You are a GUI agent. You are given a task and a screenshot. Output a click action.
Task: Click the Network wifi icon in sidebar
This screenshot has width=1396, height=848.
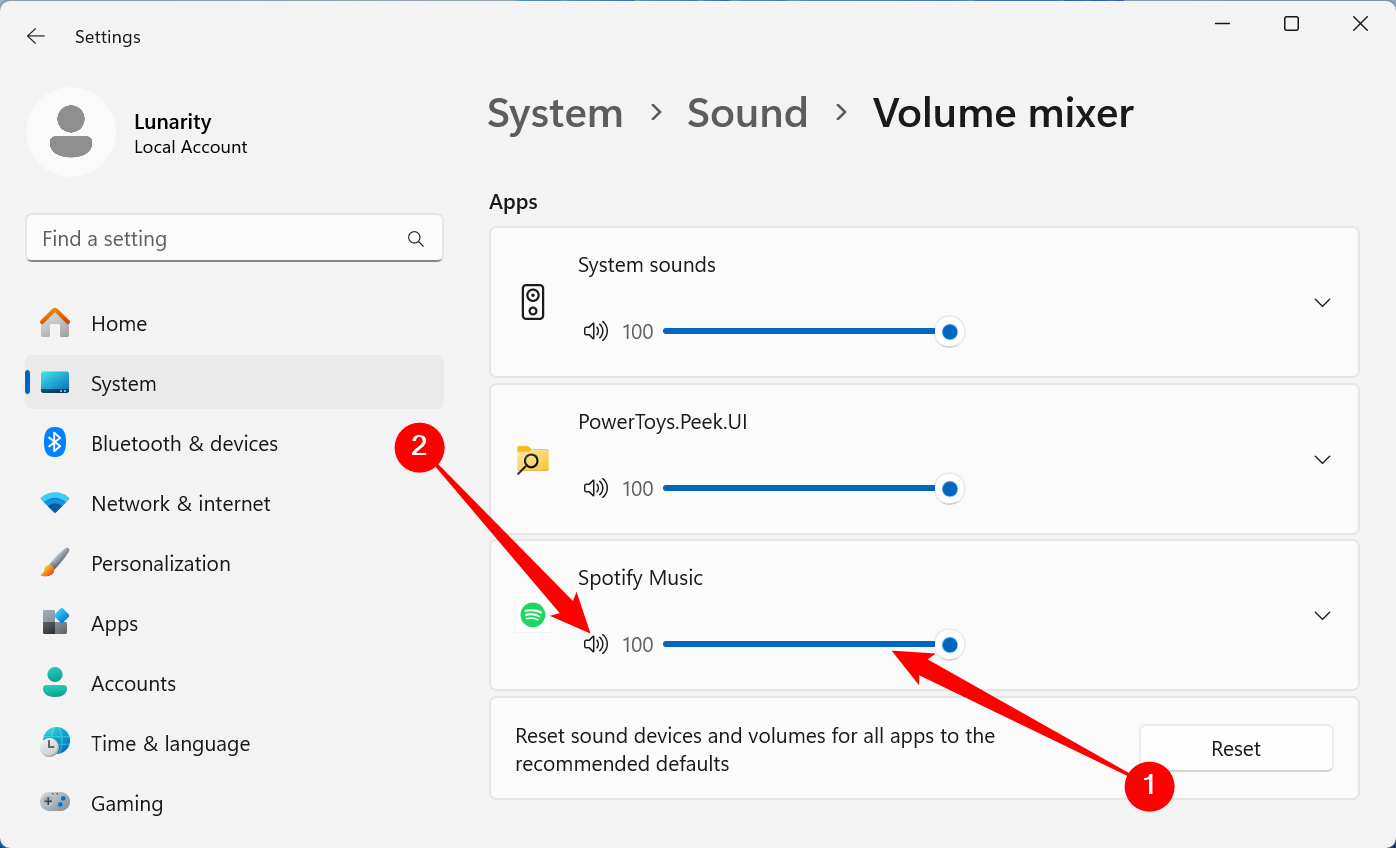click(x=55, y=503)
